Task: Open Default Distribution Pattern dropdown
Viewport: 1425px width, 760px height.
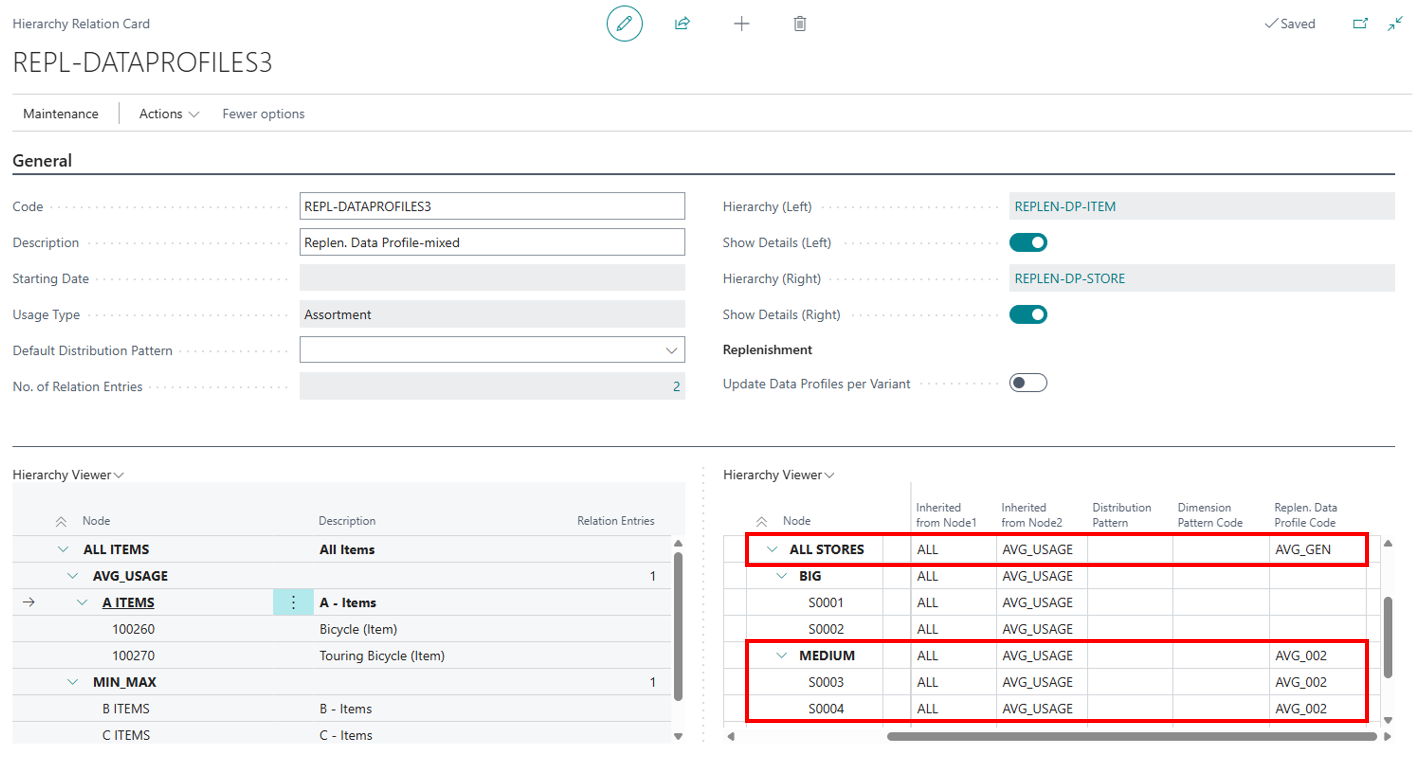Action: click(x=670, y=350)
